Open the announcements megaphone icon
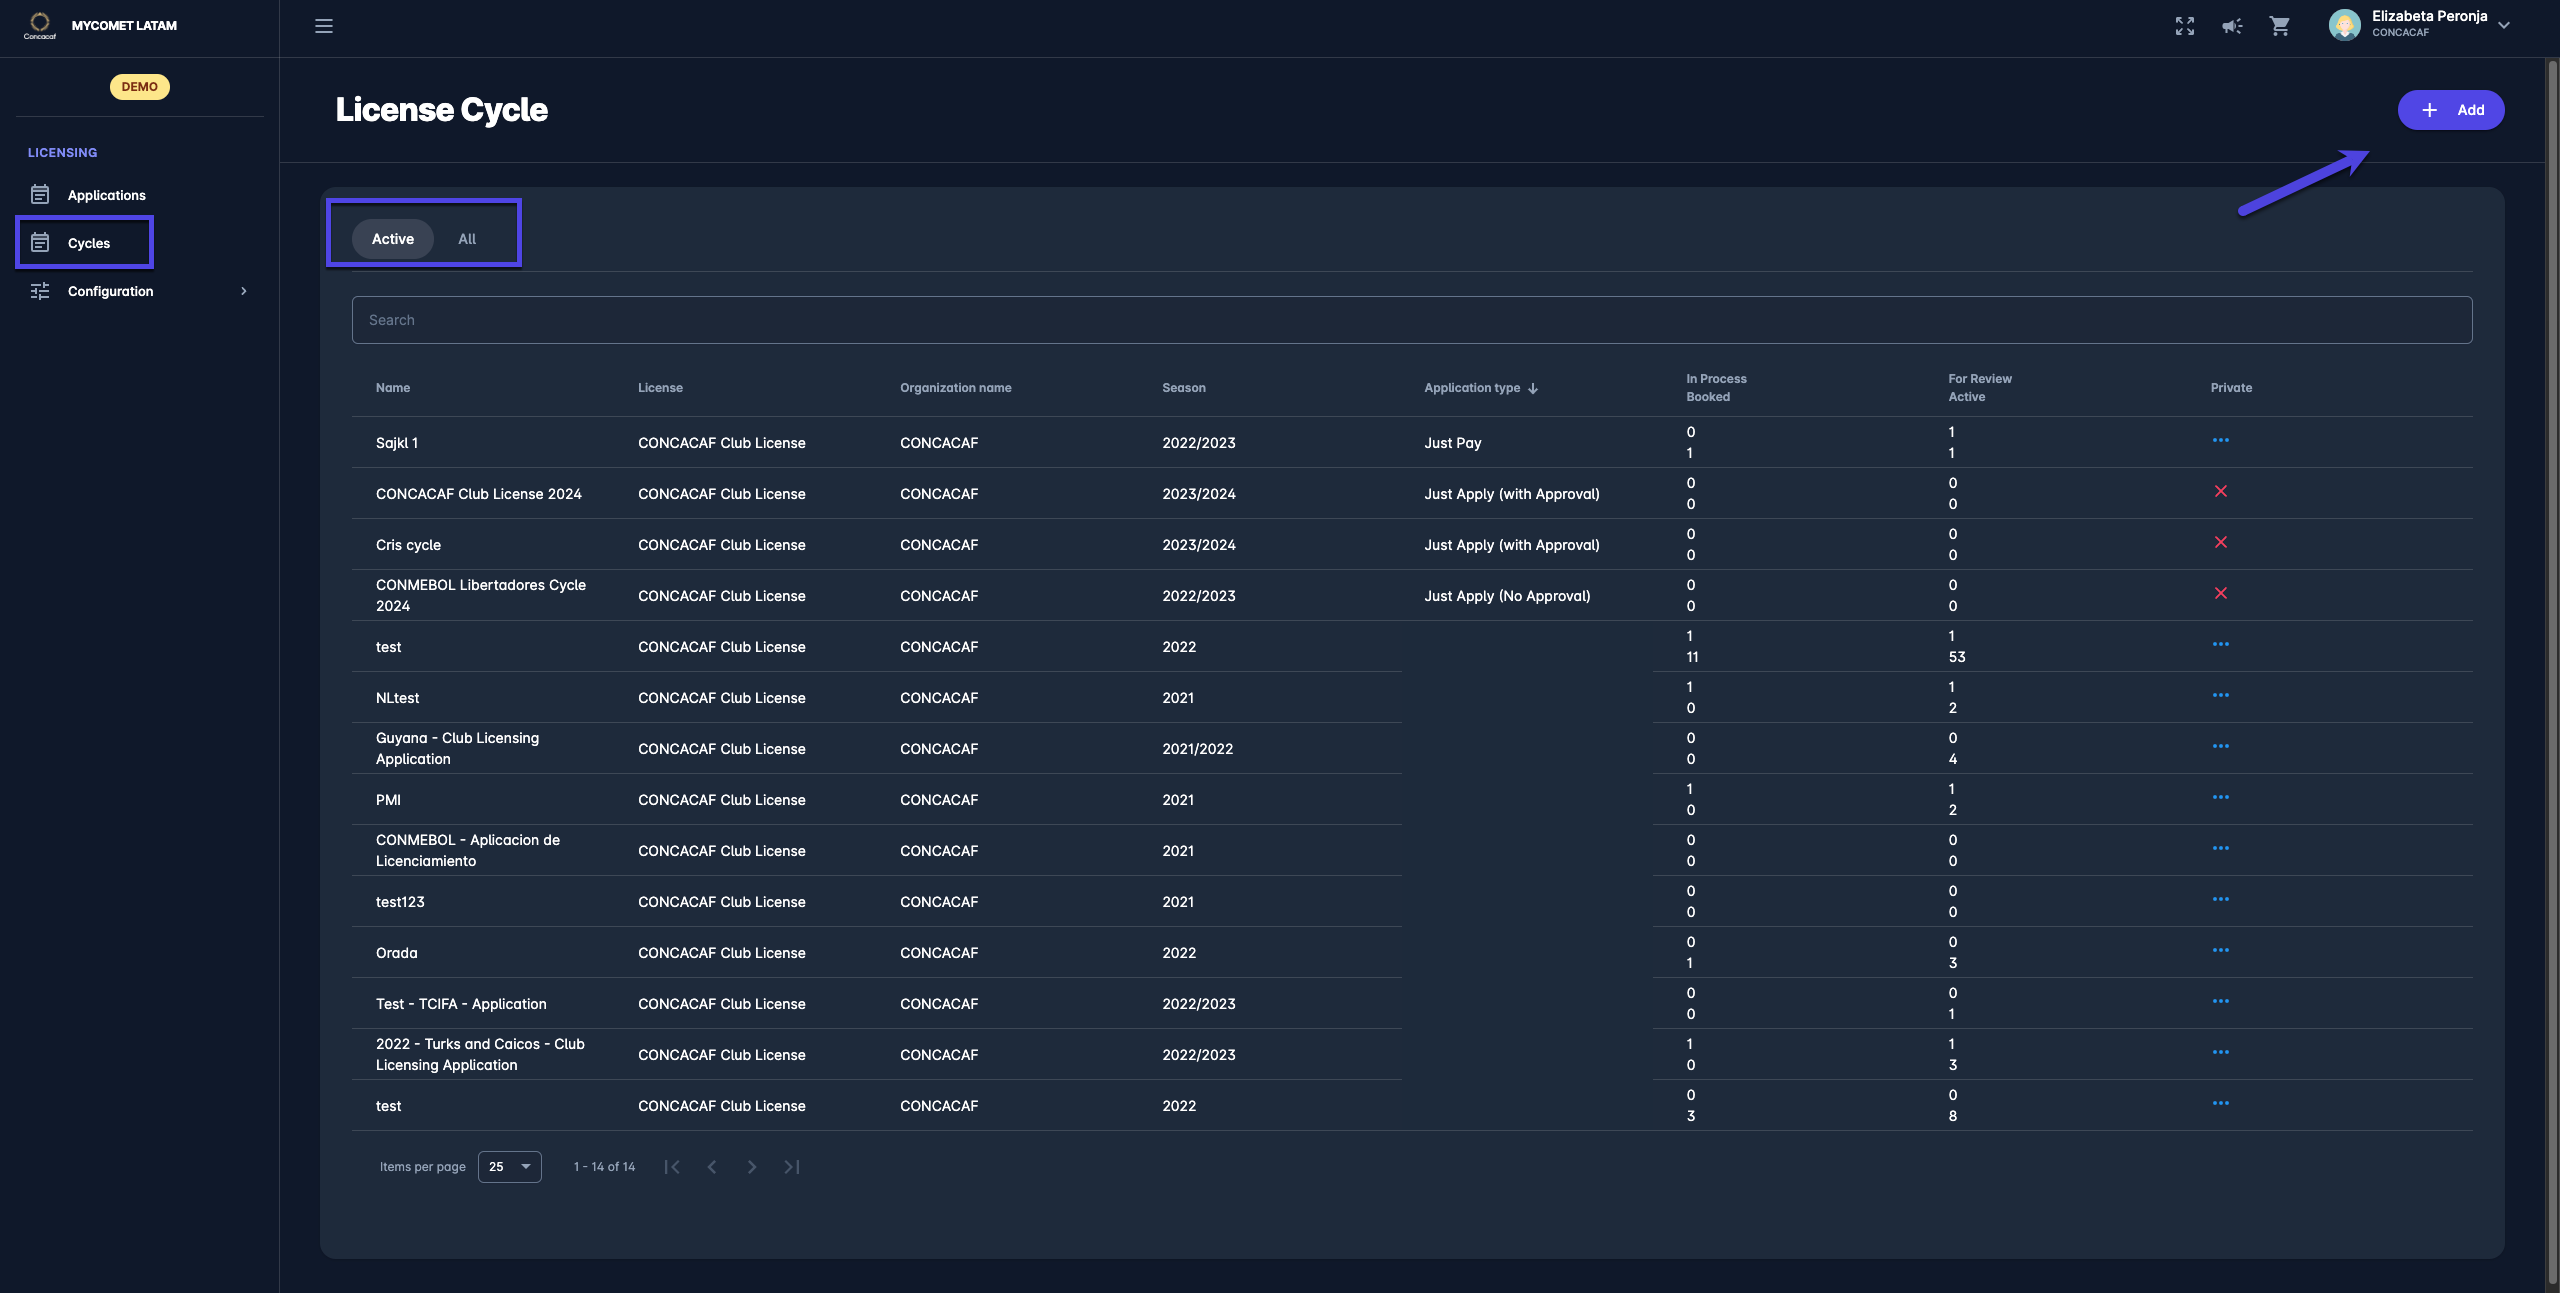This screenshot has width=2560, height=1293. click(x=2232, y=26)
